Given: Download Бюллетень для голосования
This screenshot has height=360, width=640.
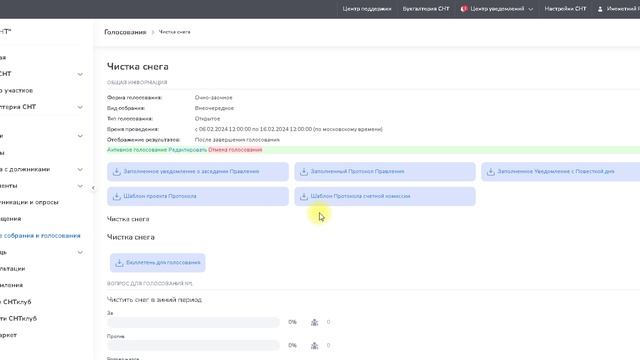Looking at the screenshot, I should click(x=158, y=263).
